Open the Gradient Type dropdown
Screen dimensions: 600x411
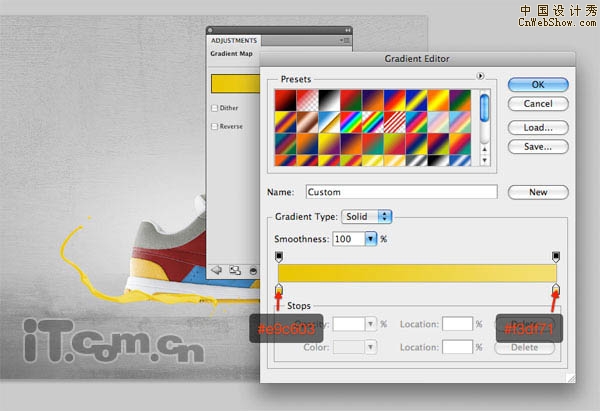coord(367,216)
